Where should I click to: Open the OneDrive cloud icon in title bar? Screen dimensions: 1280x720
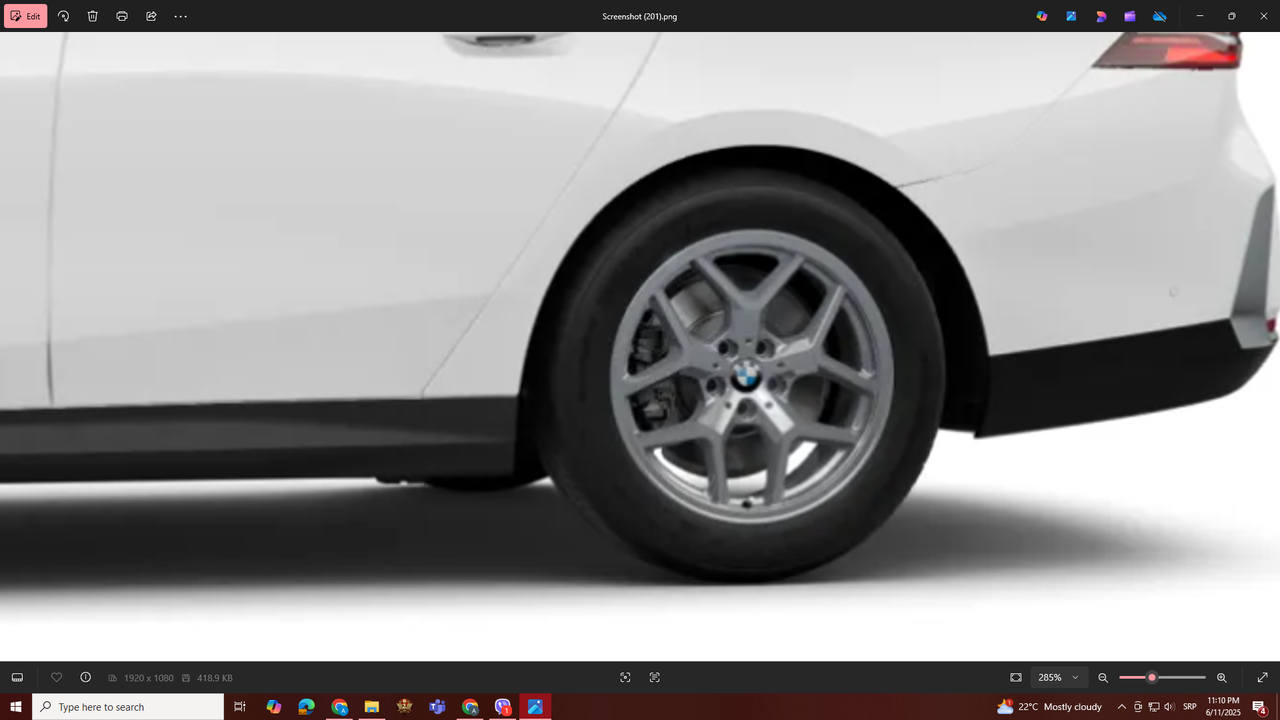click(1160, 16)
